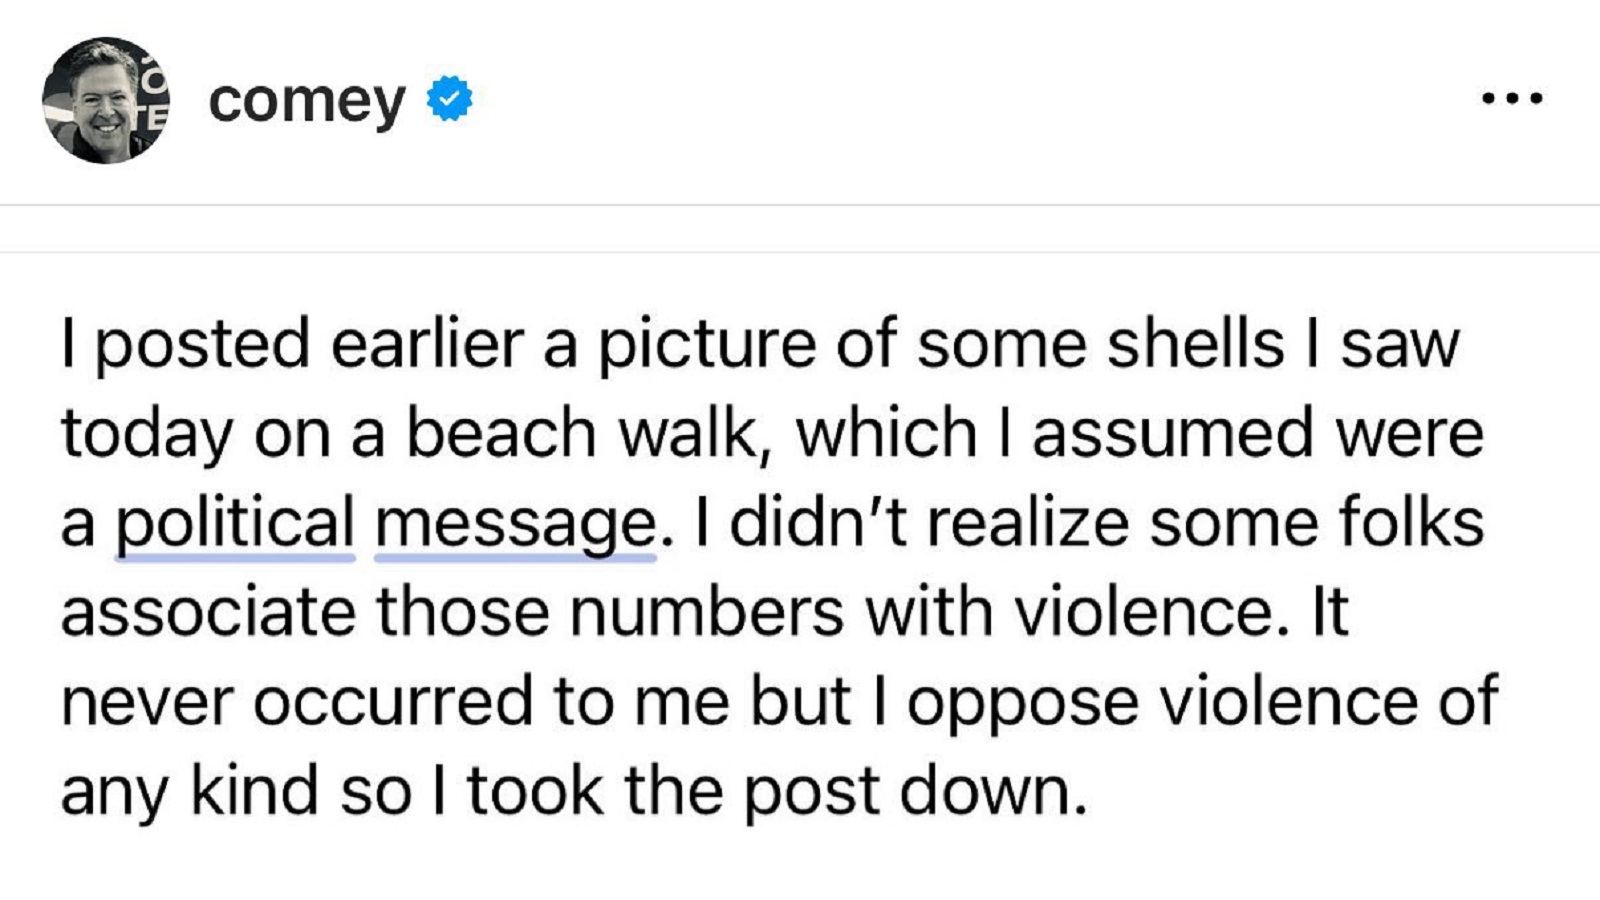The width and height of the screenshot is (1600, 900).
Task: Open the three-dot more options menu
Action: [1512, 98]
